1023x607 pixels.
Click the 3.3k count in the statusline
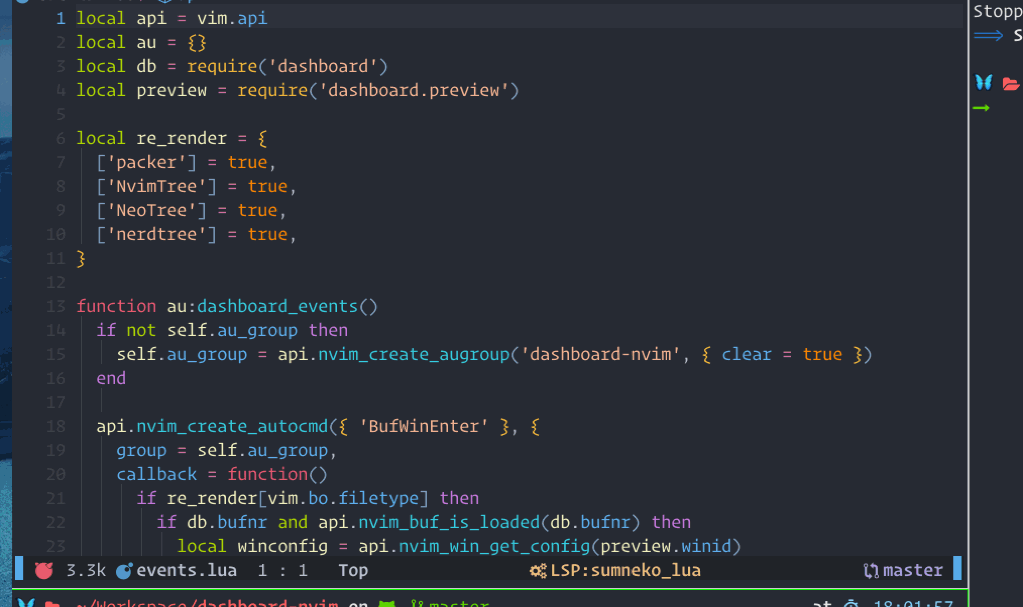point(83,570)
